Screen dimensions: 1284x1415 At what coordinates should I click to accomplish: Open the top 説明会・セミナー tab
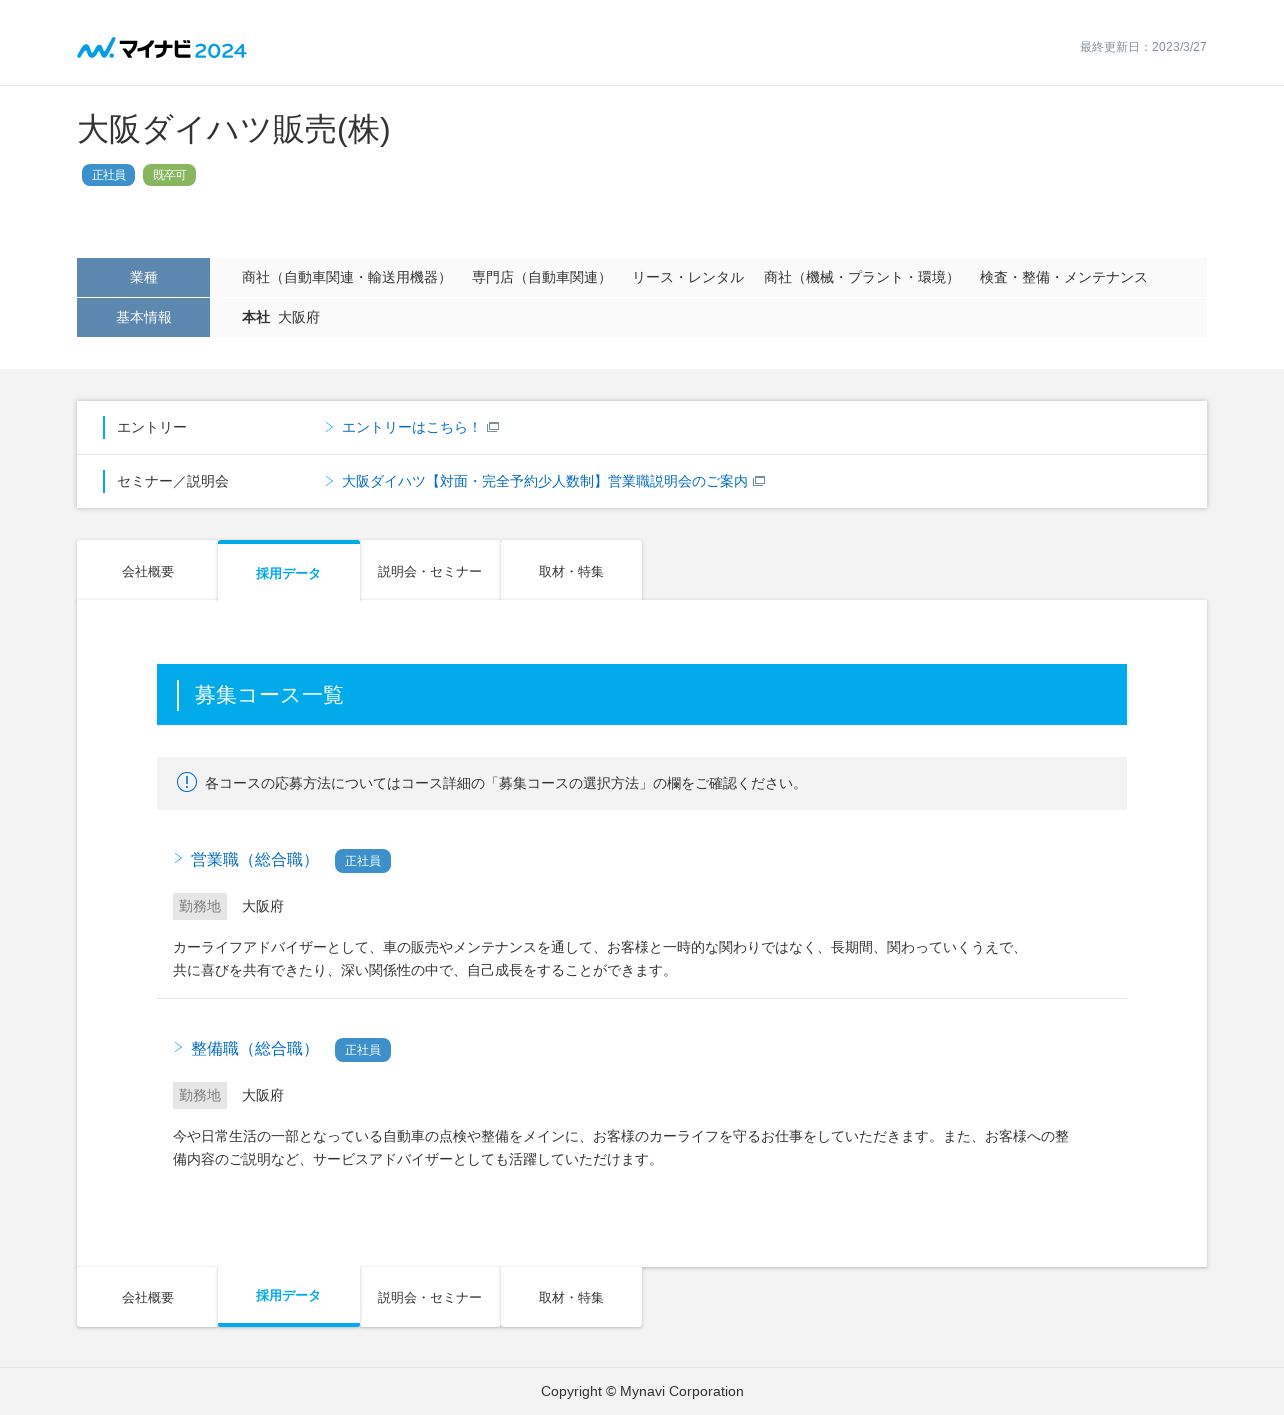pos(430,571)
